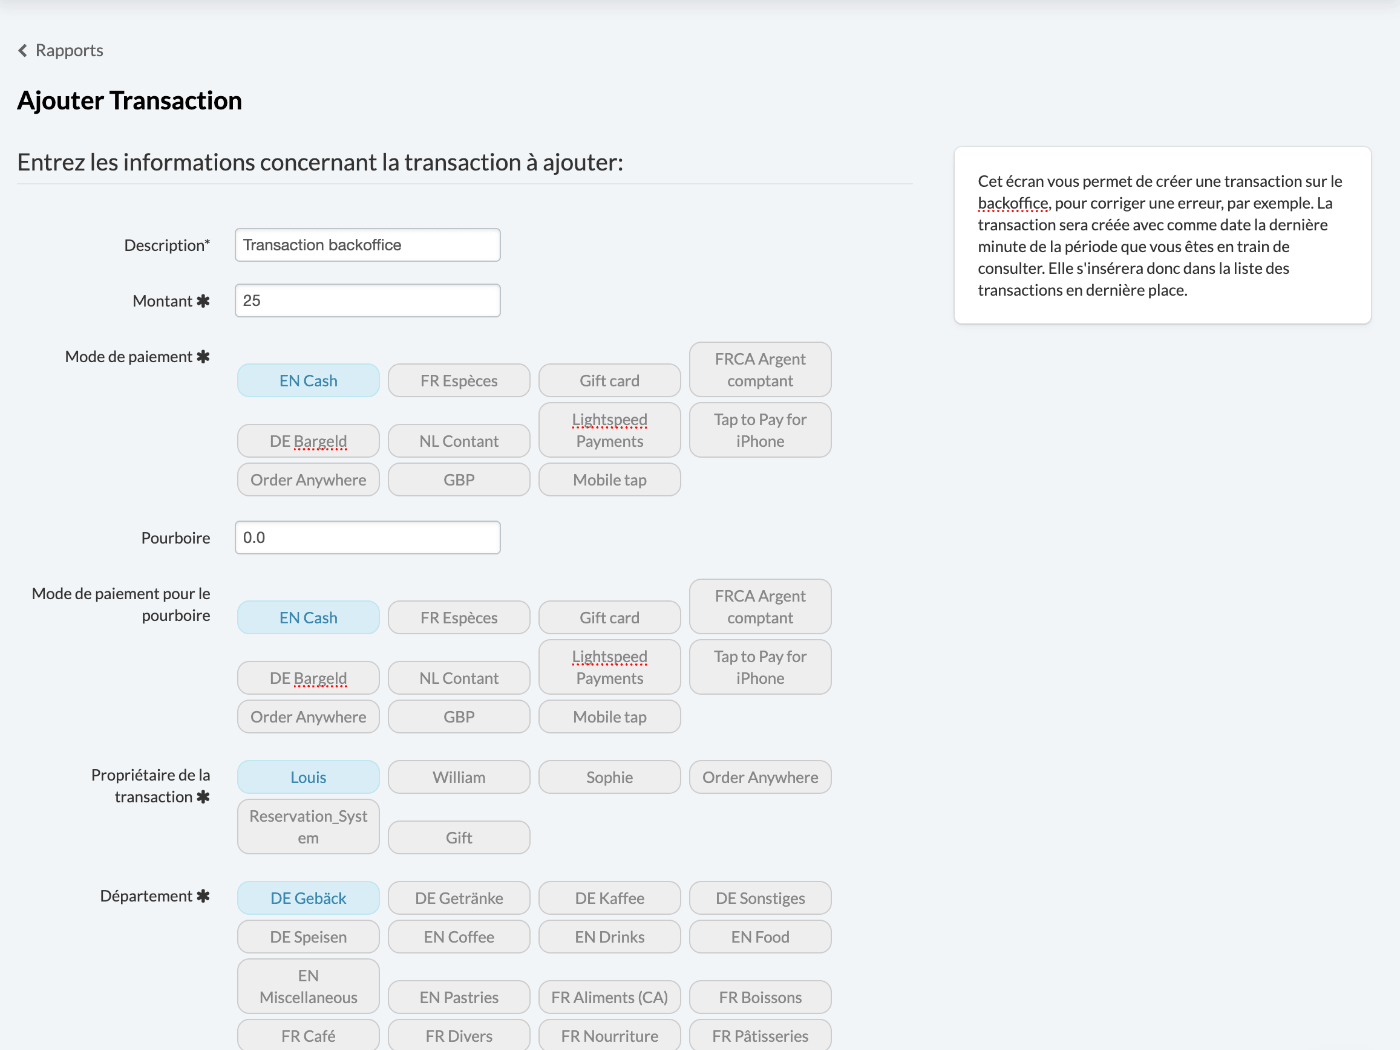This screenshot has width=1400, height=1050.
Task: Select the DE Gebäck department
Action: pos(308,898)
